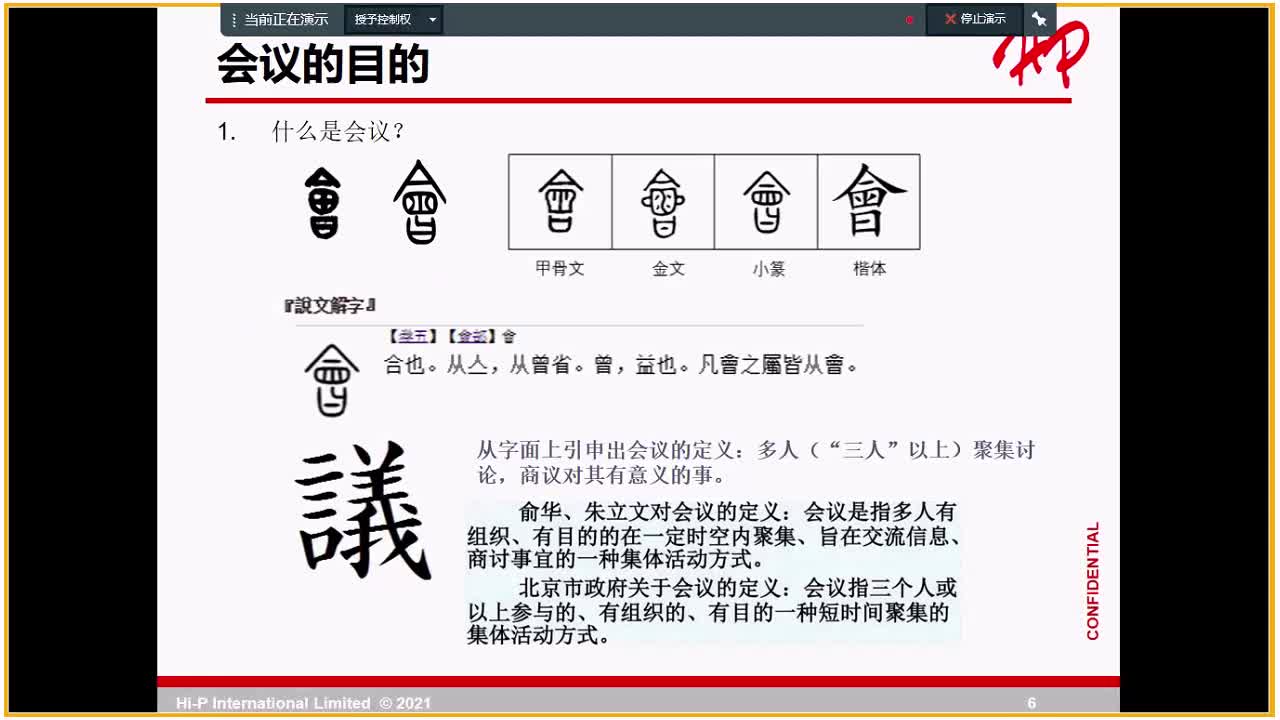Click the 甲骨文 character cell in the table
The width and height of the screenshot is (1280, 720).
[x=560, y=200]
